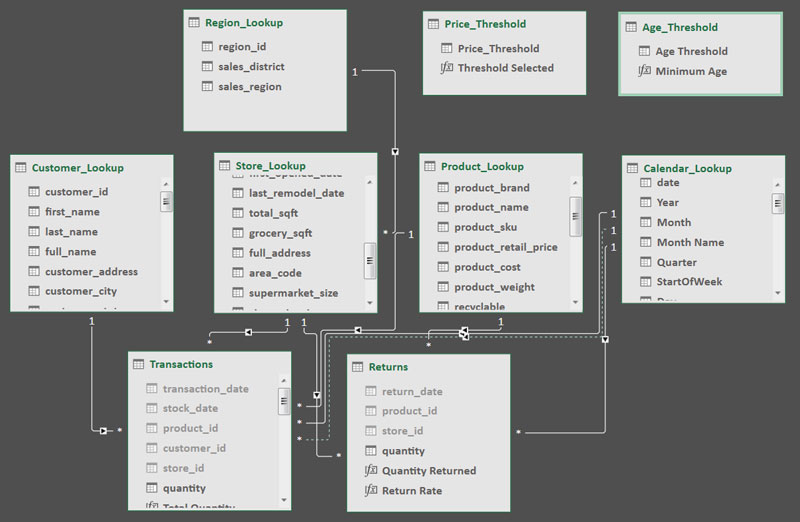Click the fx icon next to Minimum Age
Image resolution: width=800 pixels, height=522 pixels.
pyautogui.click(x=644, y=71)
